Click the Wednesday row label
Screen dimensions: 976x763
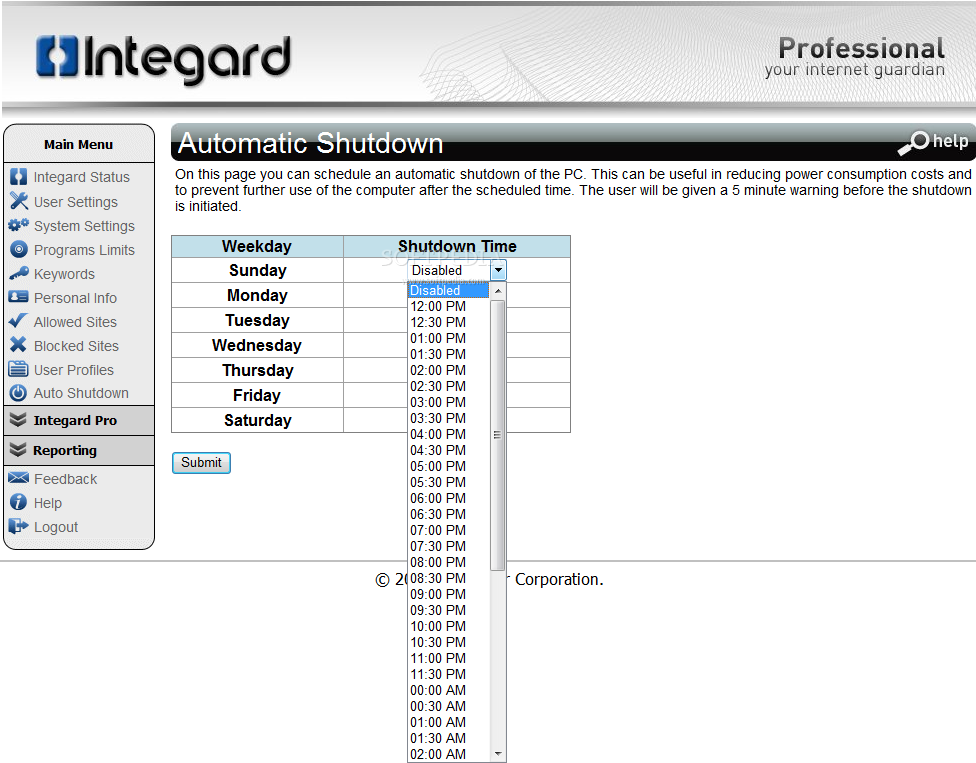point(257,345)
